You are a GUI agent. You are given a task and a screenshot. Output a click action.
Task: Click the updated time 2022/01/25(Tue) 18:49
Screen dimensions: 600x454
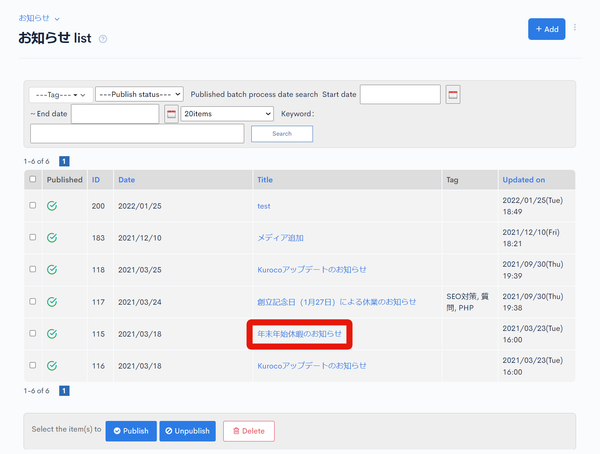click(x=533, y=206)
